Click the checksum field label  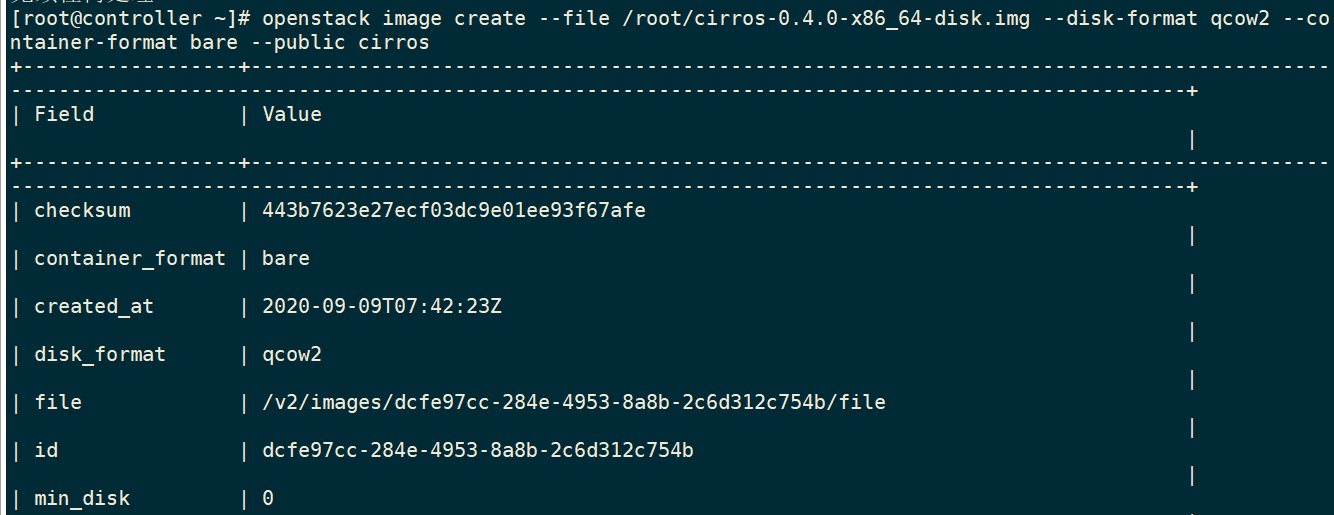(82, 211)
